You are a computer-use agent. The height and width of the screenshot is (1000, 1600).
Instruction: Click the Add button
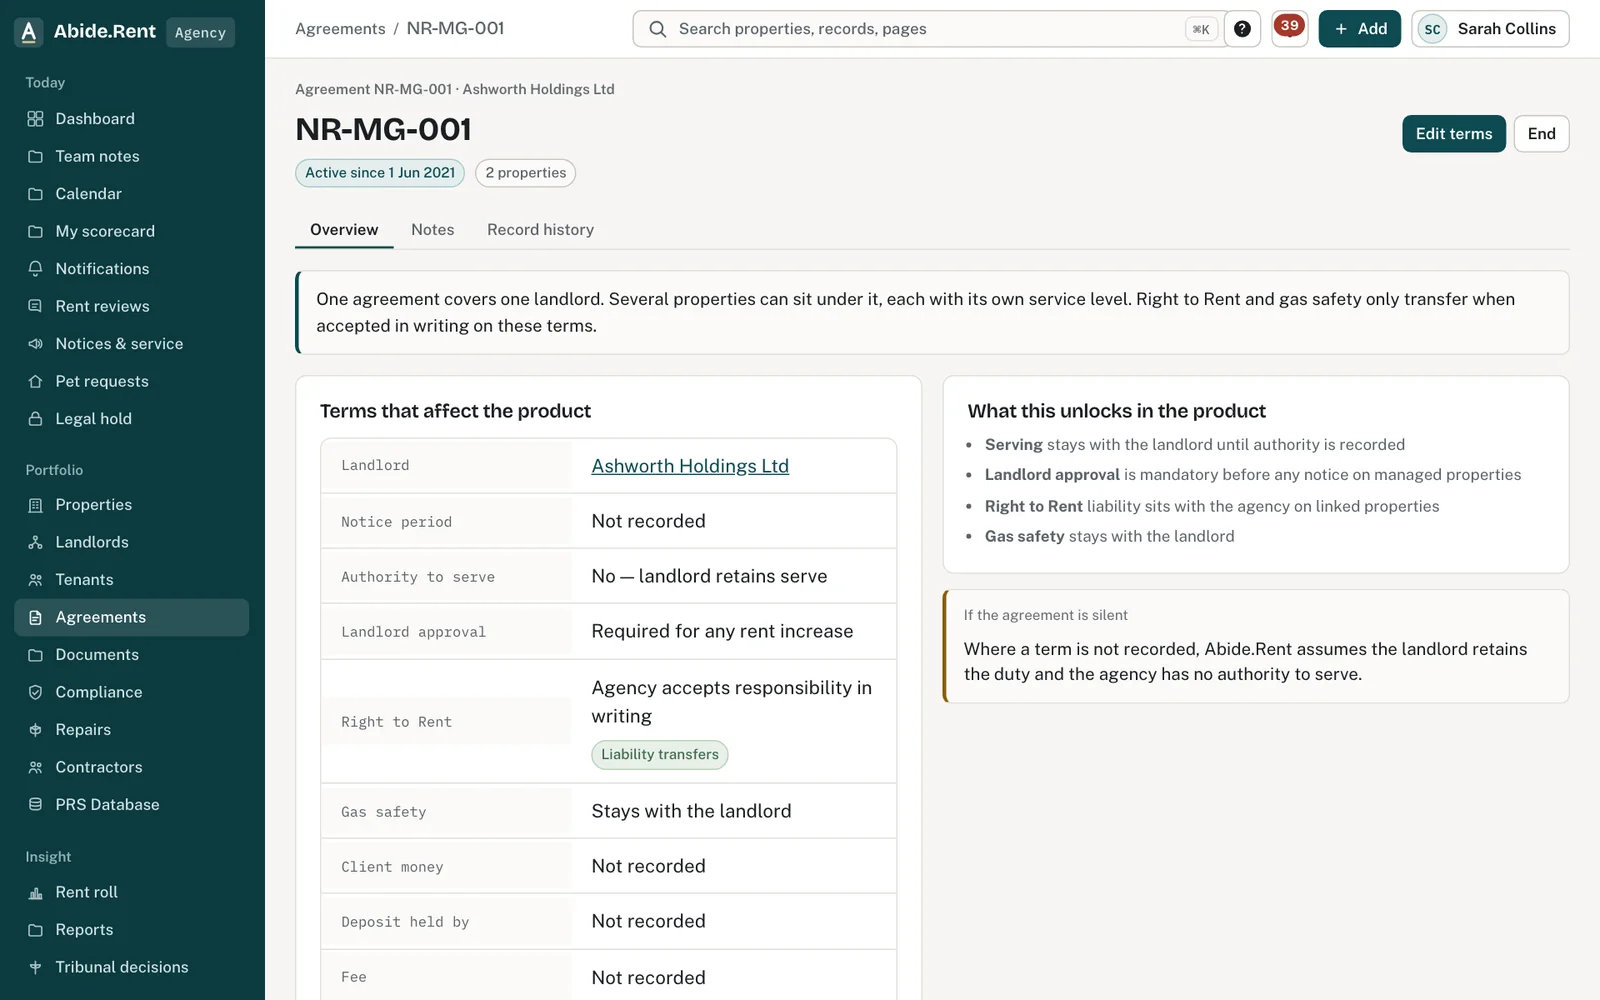pyautogui.click(x=1360, y=29)
